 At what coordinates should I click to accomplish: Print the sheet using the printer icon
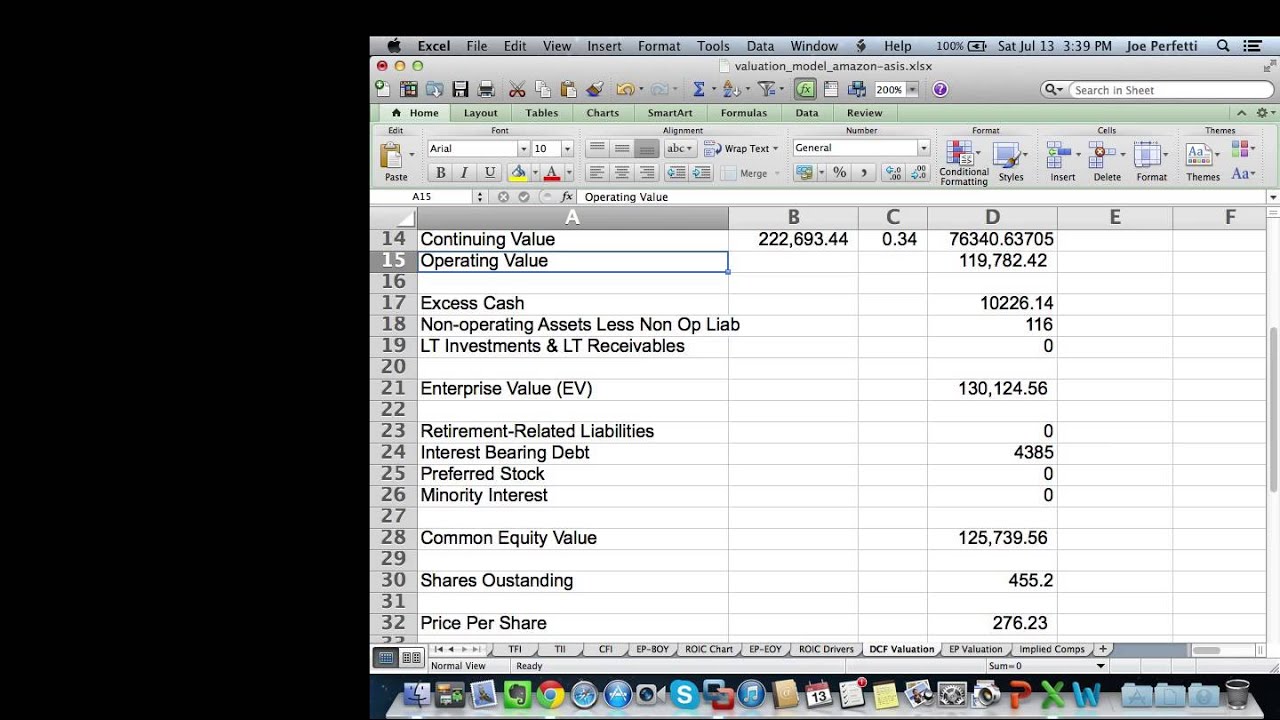click(486, 89)
